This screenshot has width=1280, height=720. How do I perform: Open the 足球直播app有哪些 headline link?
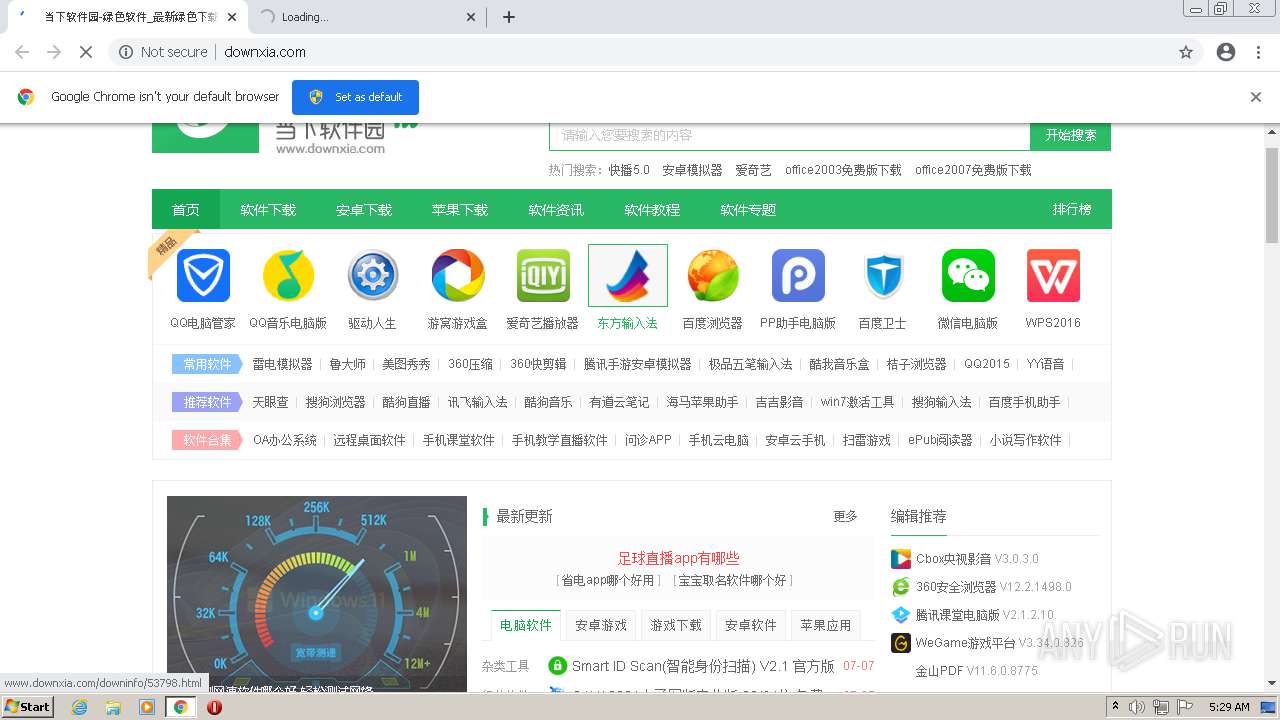coord(678,558)
